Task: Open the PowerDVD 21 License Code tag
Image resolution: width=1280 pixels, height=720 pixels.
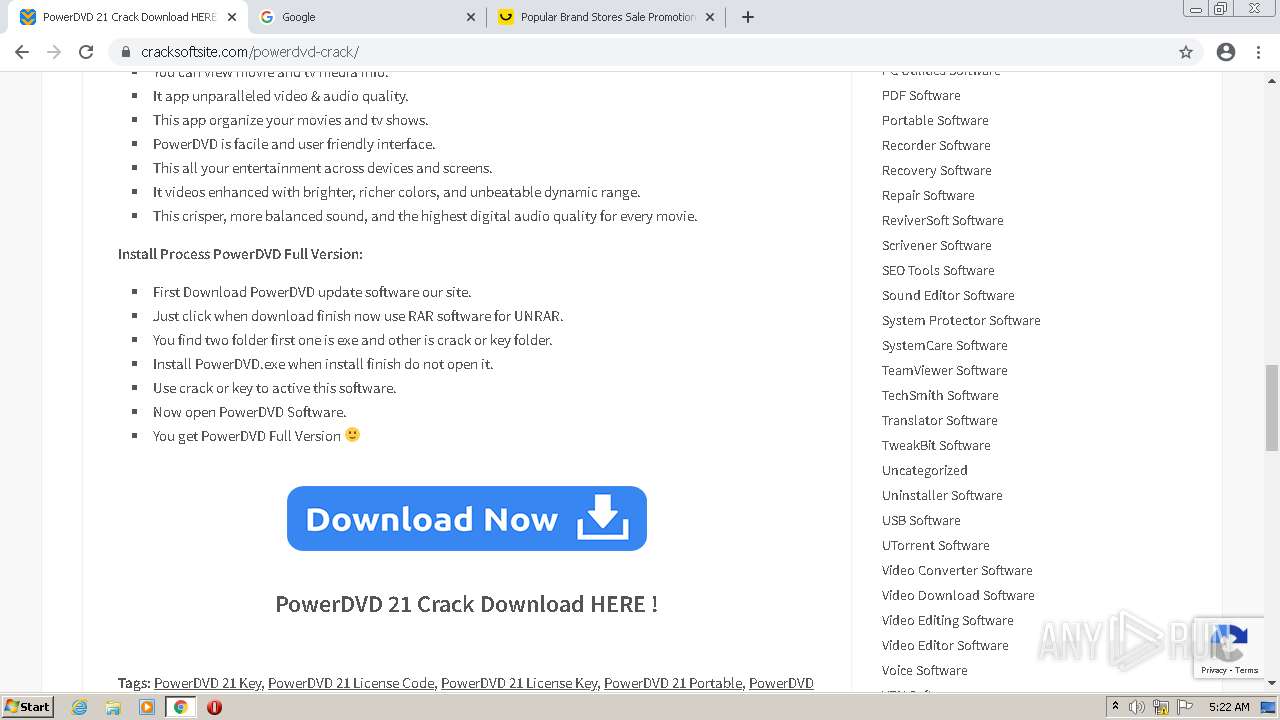Action: [x=351, y=683]
